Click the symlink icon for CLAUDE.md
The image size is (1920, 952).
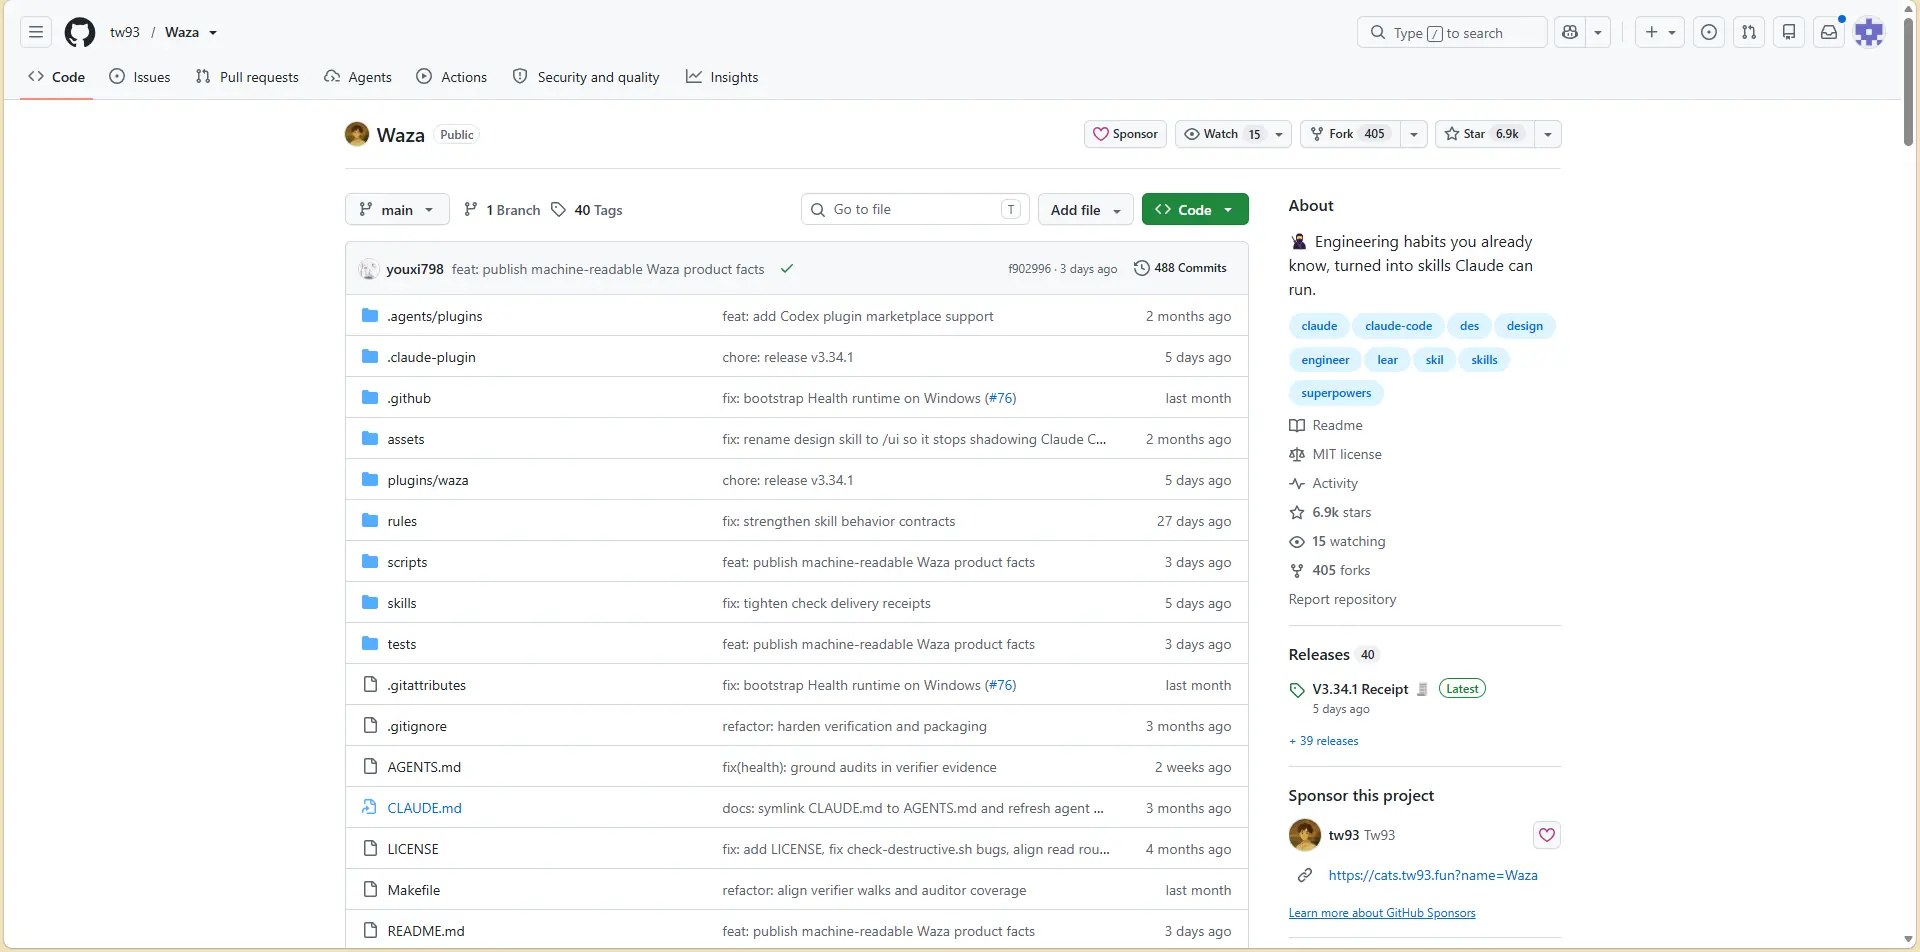click(x=370, y=808)
